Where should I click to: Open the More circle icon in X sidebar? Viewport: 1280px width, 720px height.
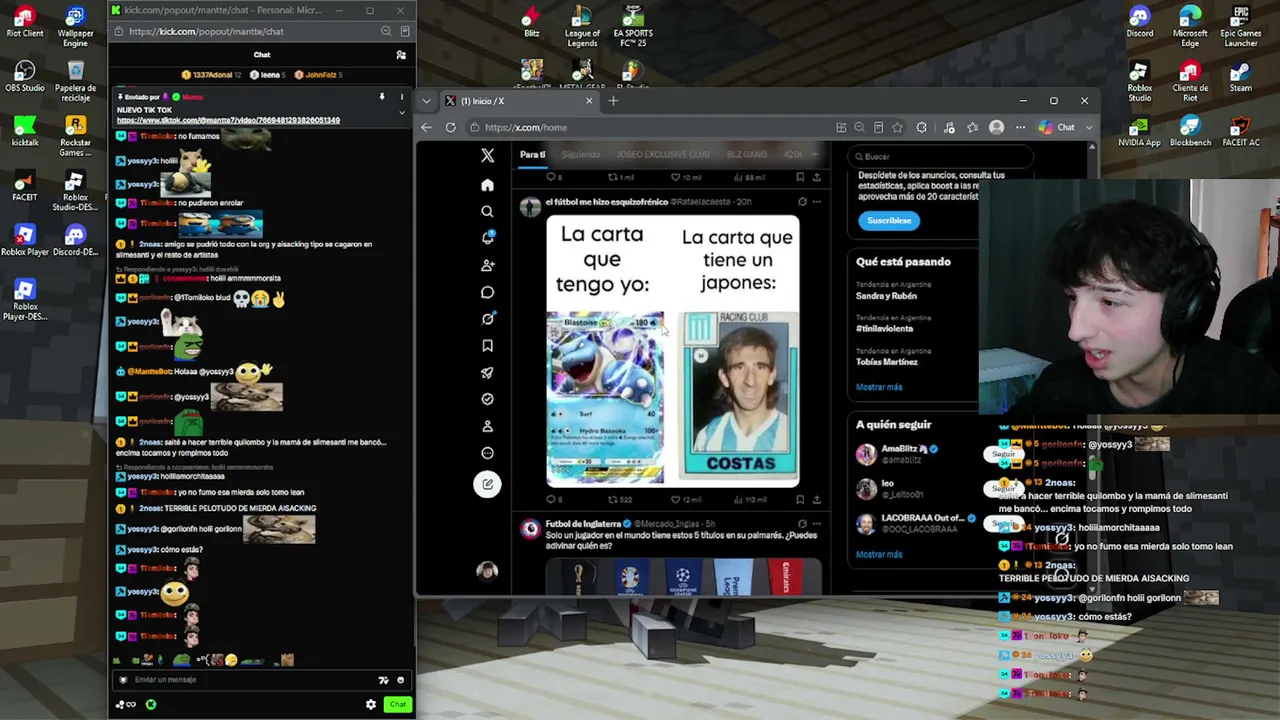click(x=487, y=453)
